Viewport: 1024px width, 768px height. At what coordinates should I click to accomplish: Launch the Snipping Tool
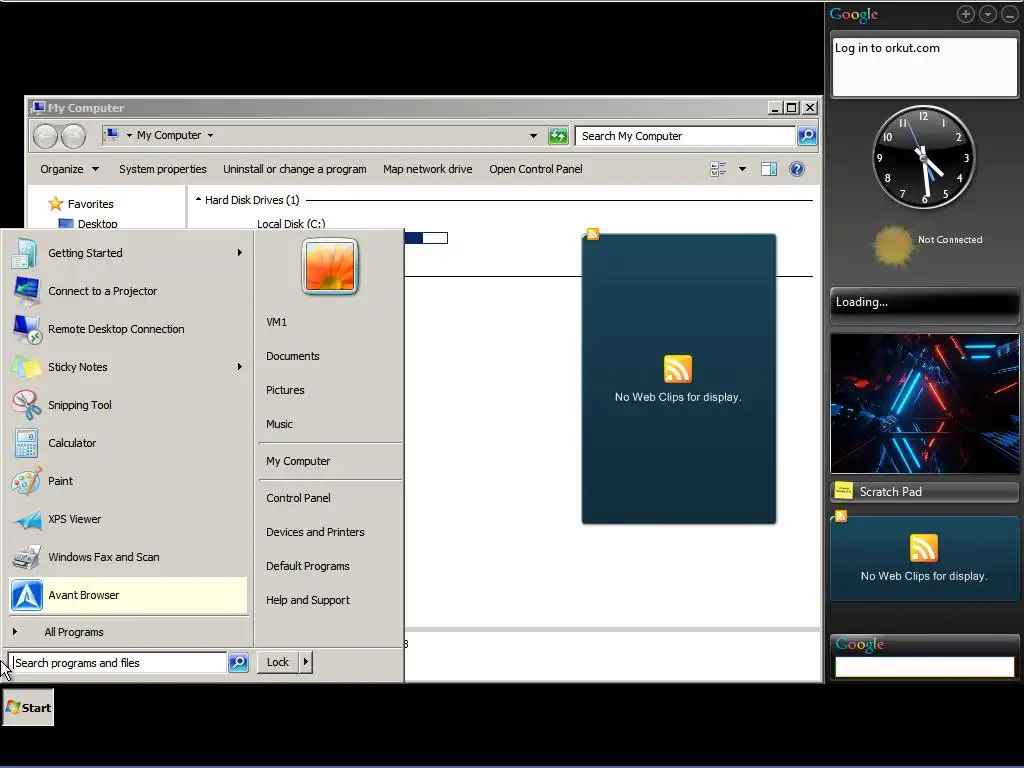click(128, 405)
